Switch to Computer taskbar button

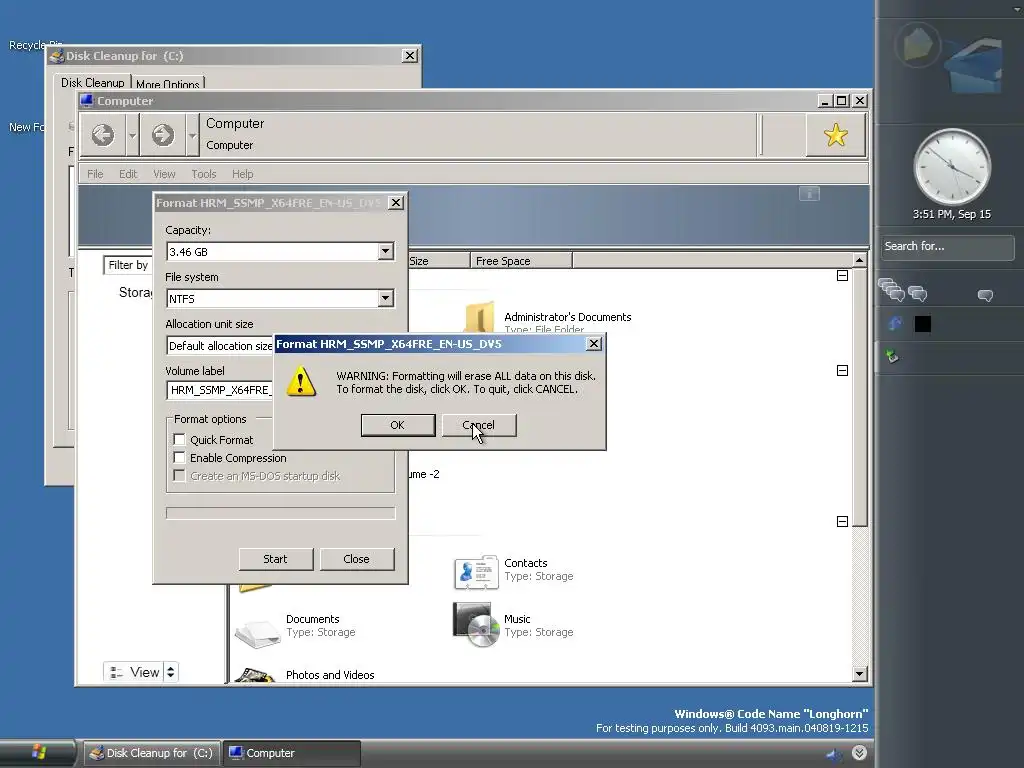pyautogui.click(x=291, y=753)
